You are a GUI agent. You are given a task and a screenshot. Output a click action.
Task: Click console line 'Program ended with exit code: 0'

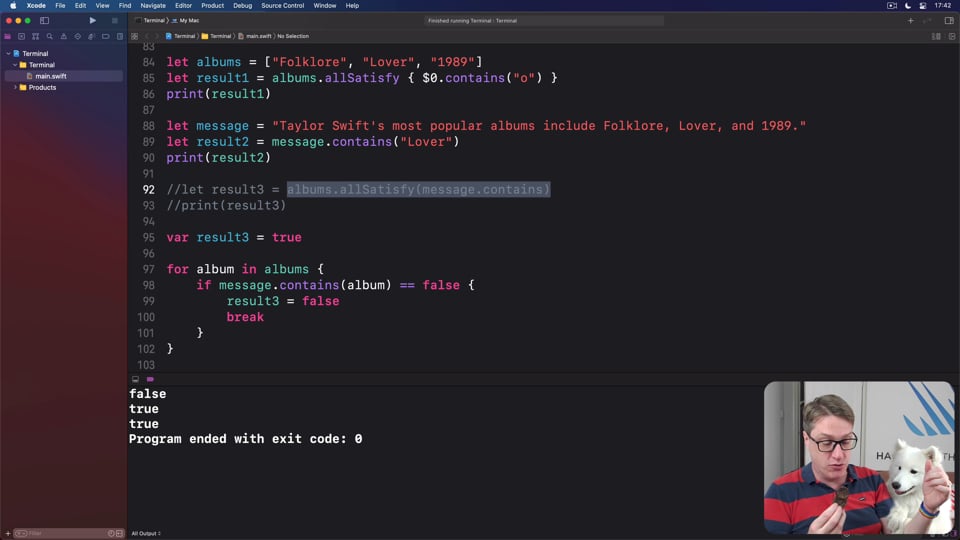click(246, 439)
